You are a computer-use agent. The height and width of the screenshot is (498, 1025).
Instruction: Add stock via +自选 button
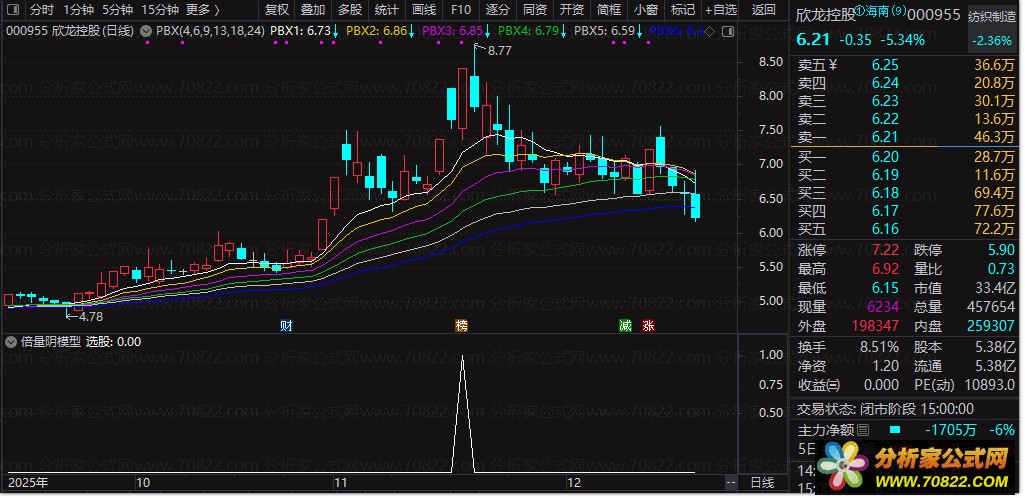[x=720, y=10]
